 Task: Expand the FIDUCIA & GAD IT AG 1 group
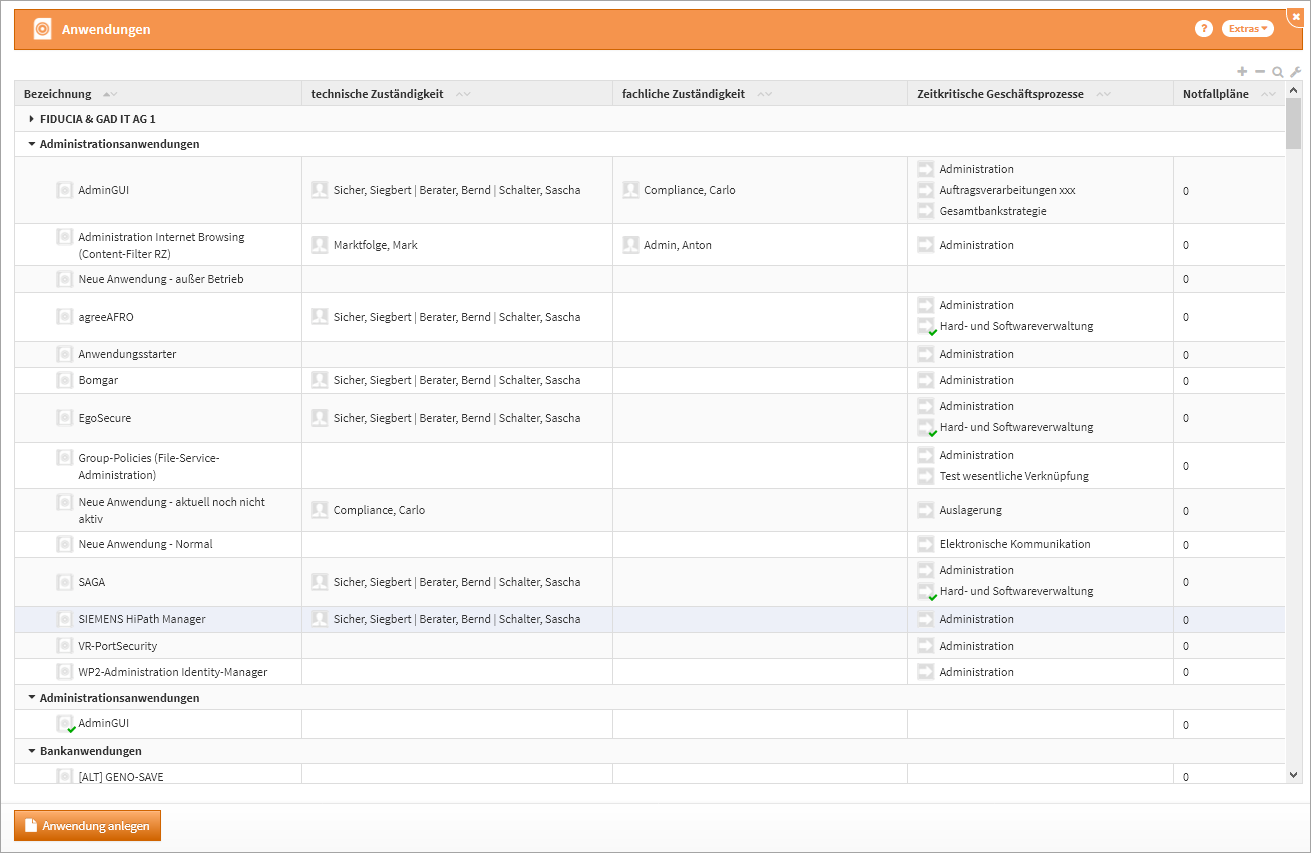coord(32,119)
